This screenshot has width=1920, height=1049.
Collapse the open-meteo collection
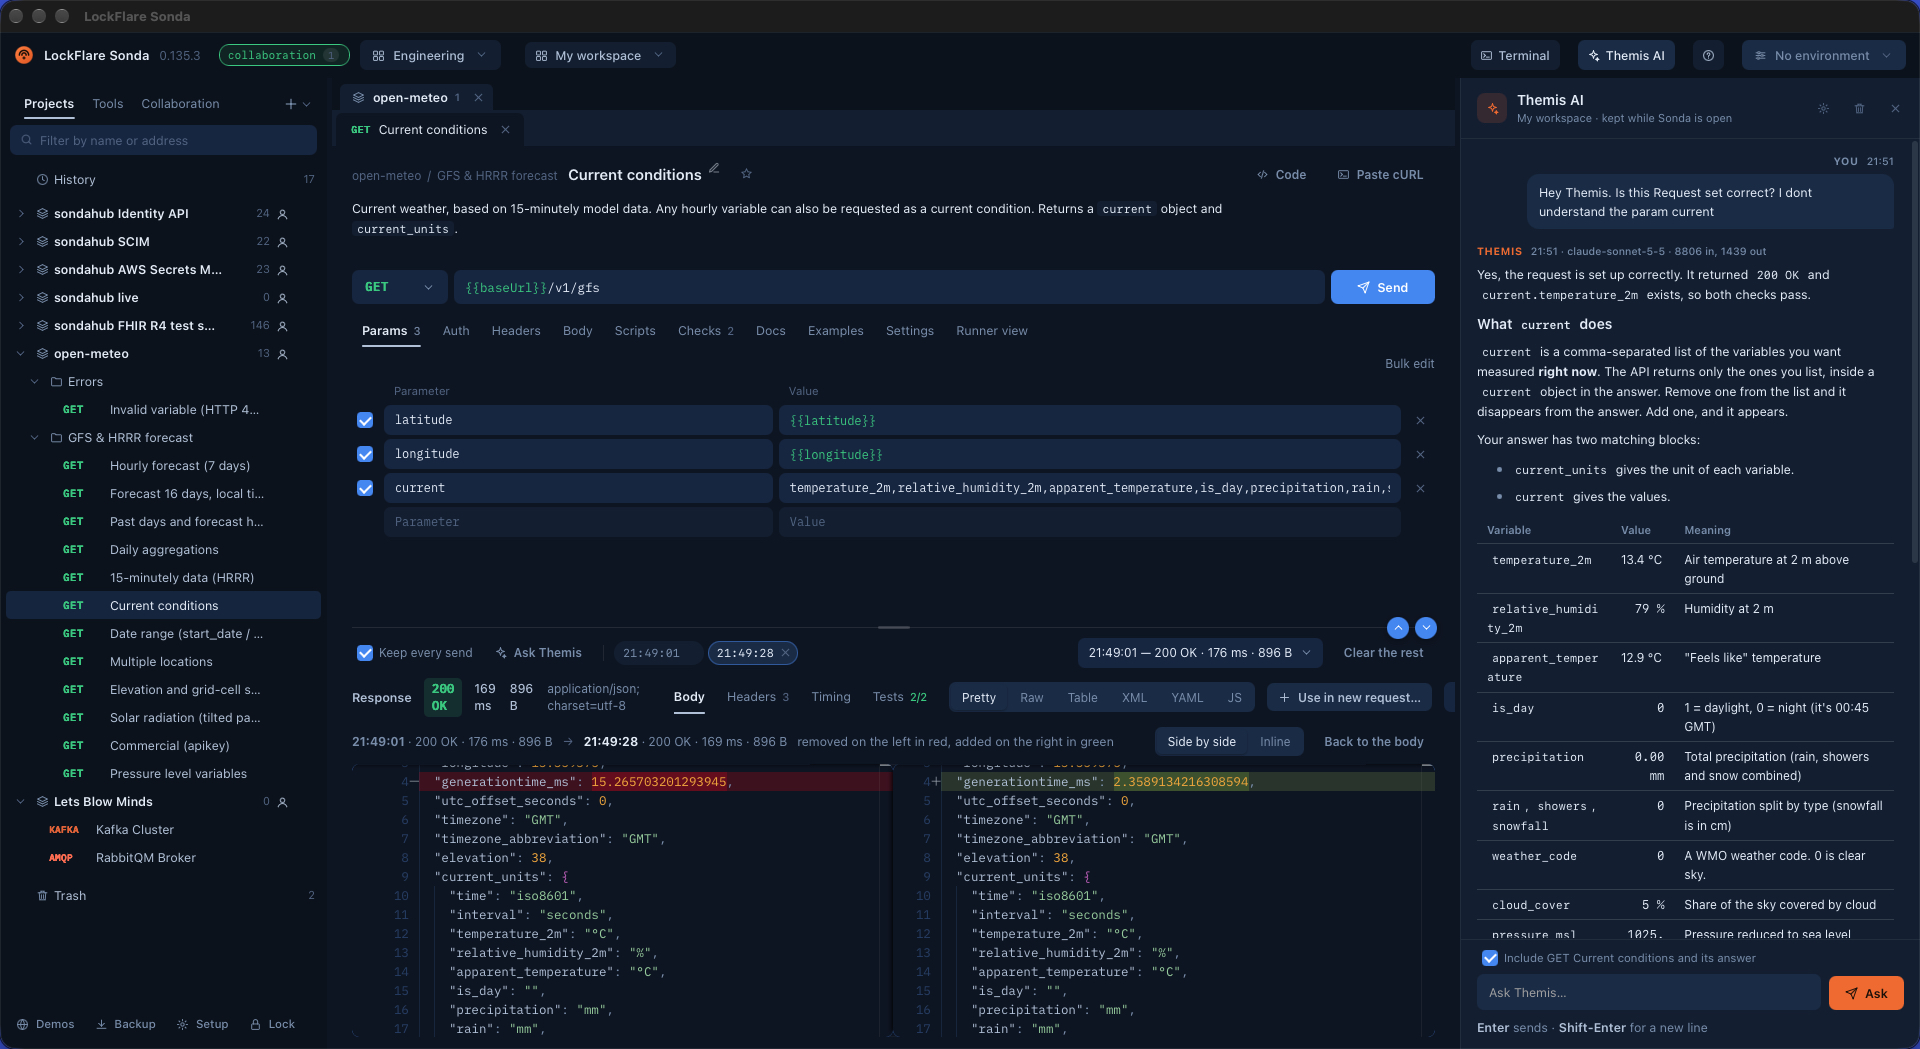(21, 354)
